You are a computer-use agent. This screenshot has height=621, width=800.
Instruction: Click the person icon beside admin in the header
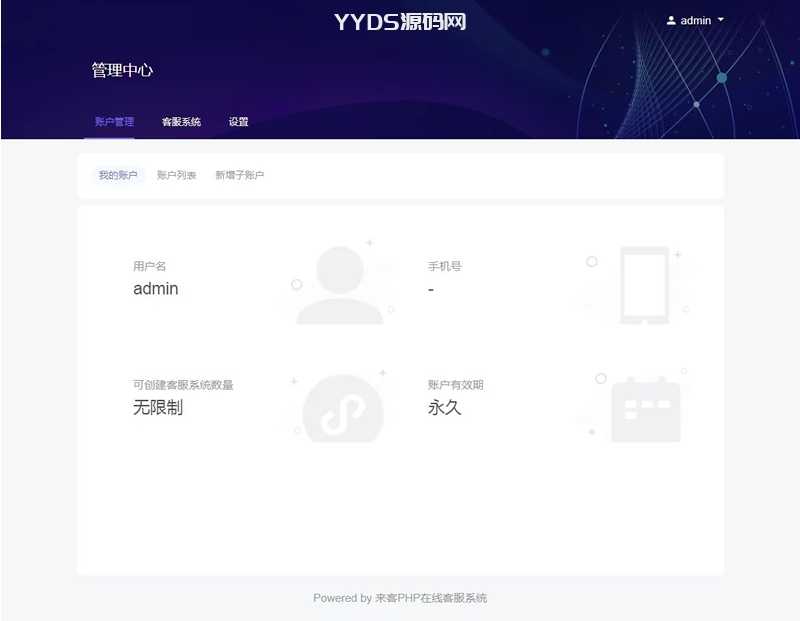click(x=671, y=20)
